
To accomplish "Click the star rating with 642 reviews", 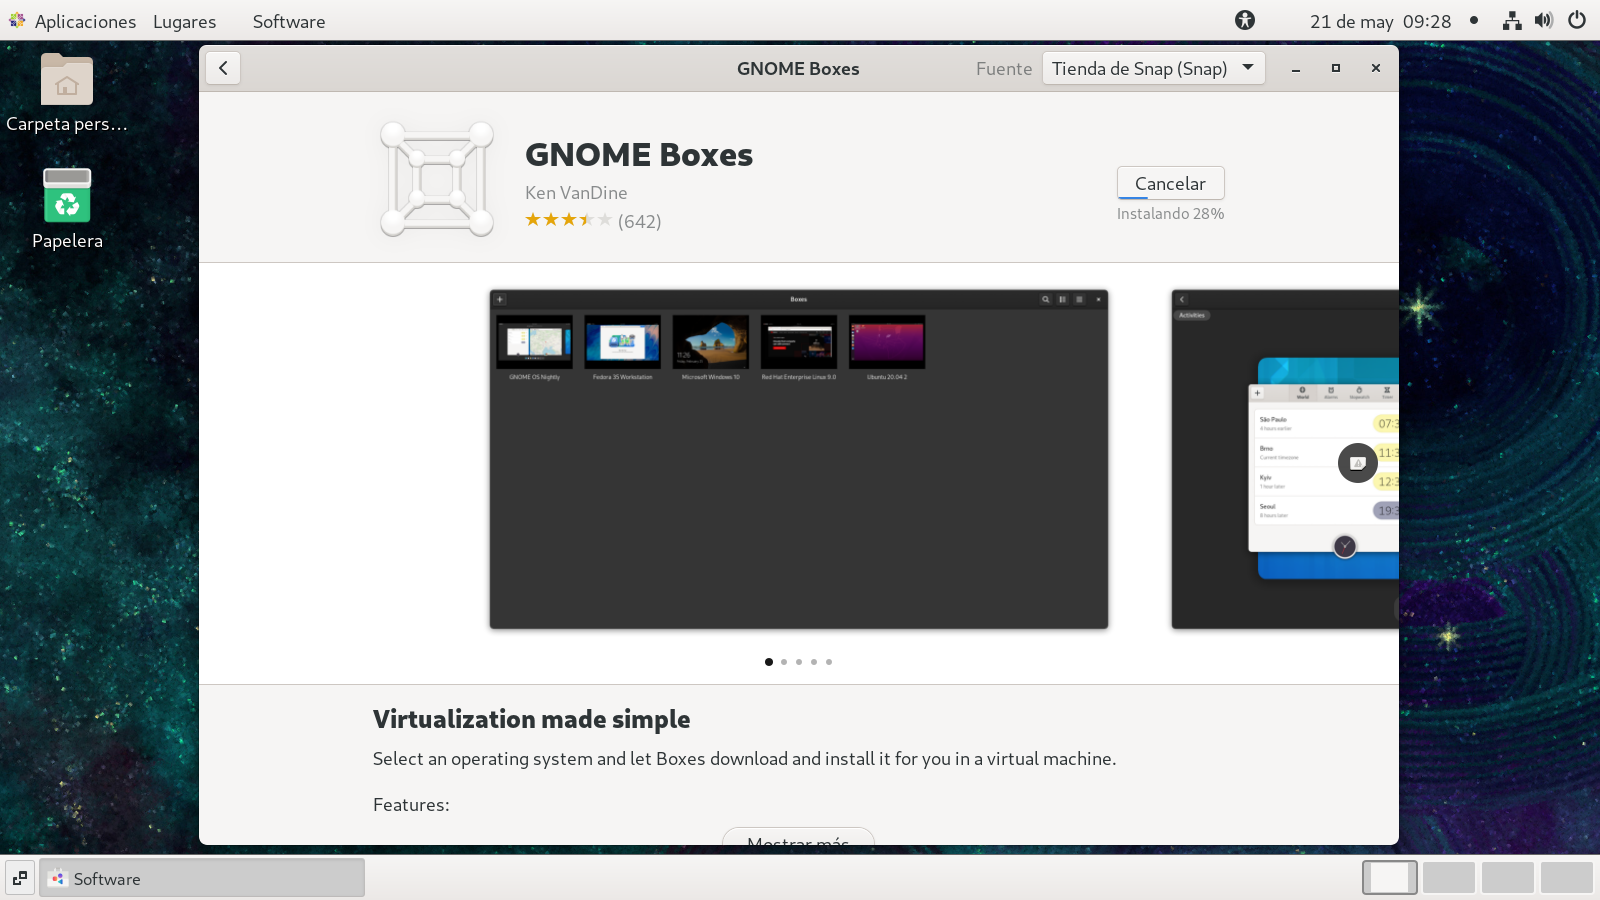I will pos(592,221).
